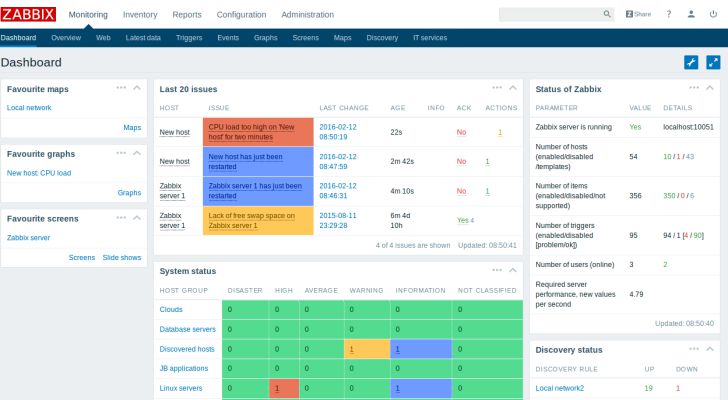
Task: Open the help question mark icon
Action: tap(669, 14)
